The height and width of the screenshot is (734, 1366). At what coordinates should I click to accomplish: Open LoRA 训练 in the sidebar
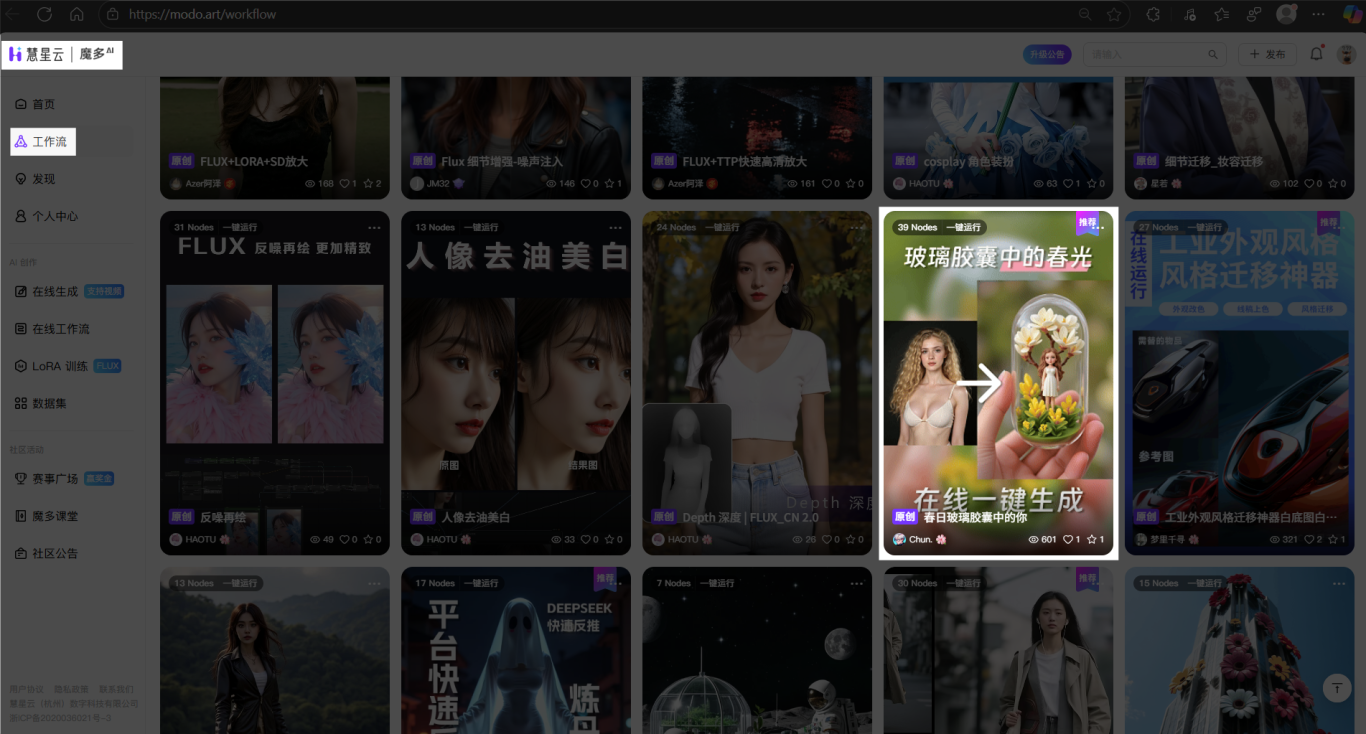[x=66, y=366]
